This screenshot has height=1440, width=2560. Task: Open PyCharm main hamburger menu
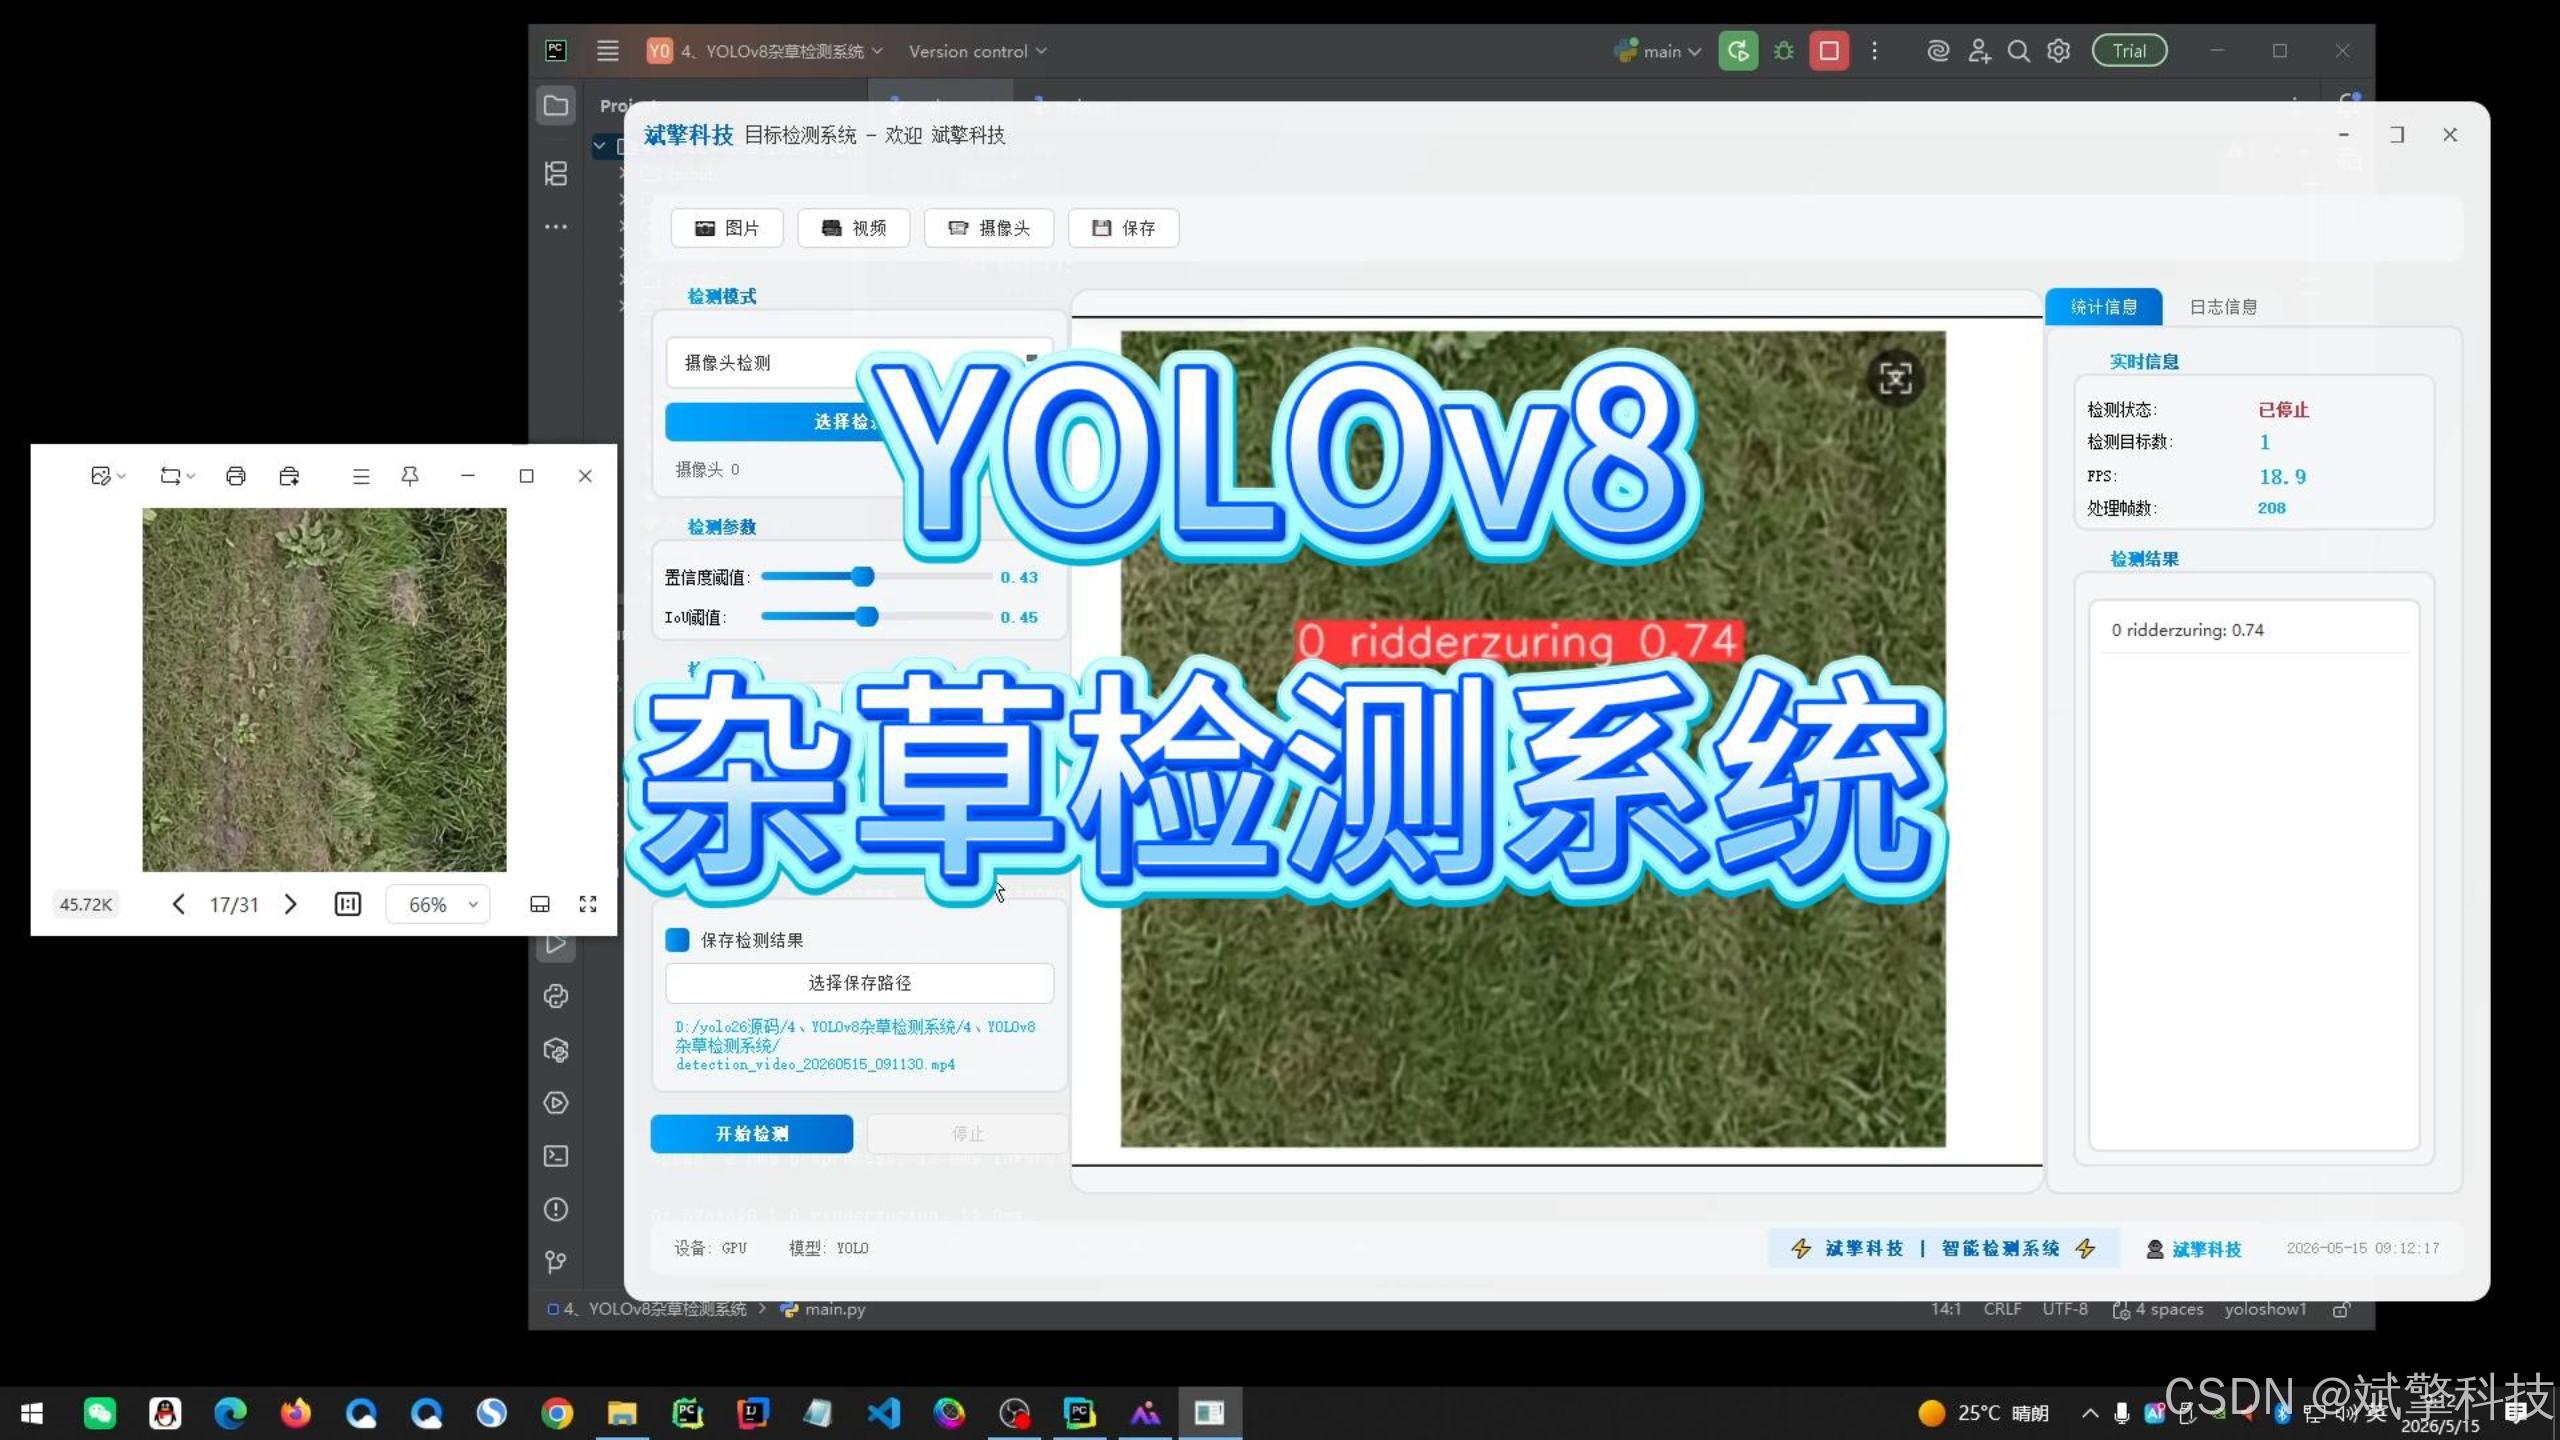pyautogui.click(x=607, y=51)
